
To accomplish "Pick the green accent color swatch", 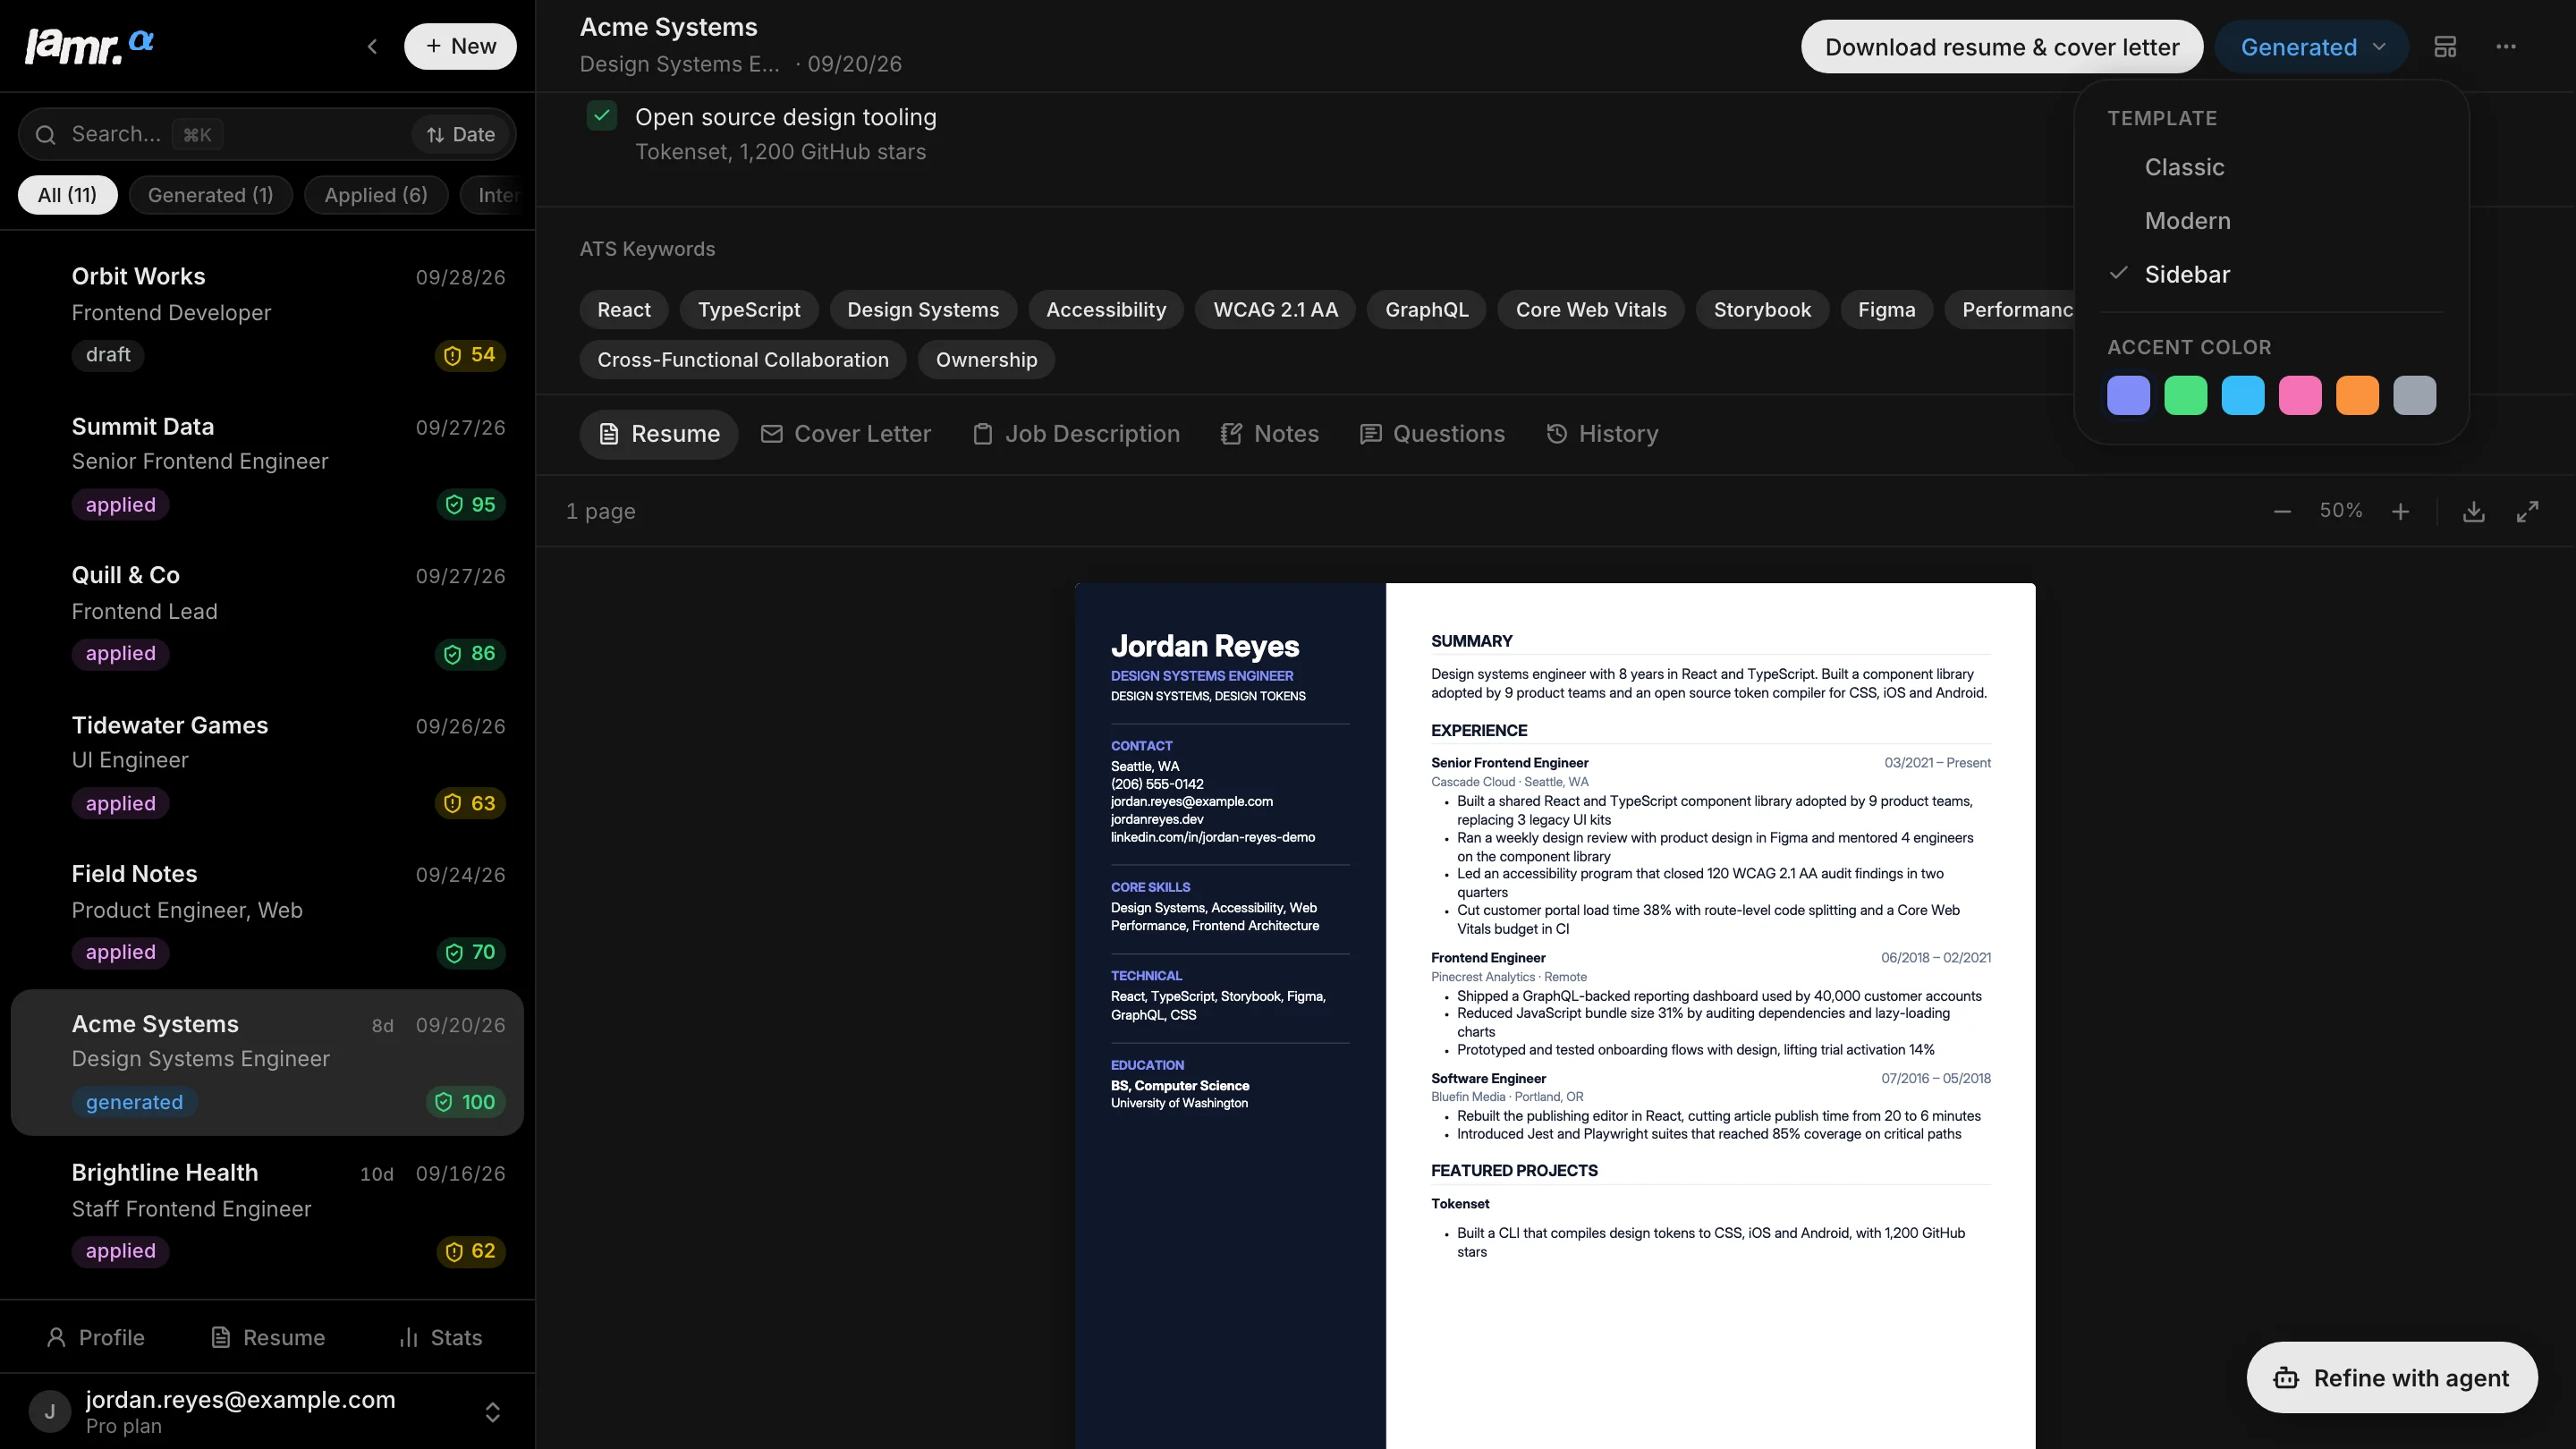I will pos(2186,396).
